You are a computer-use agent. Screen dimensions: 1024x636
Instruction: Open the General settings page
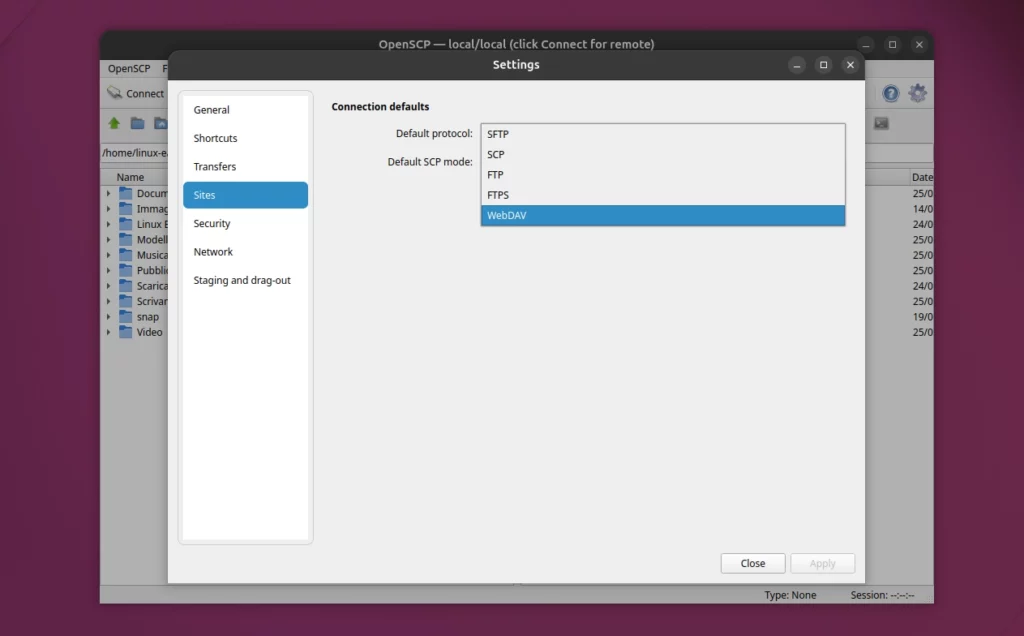246,110
